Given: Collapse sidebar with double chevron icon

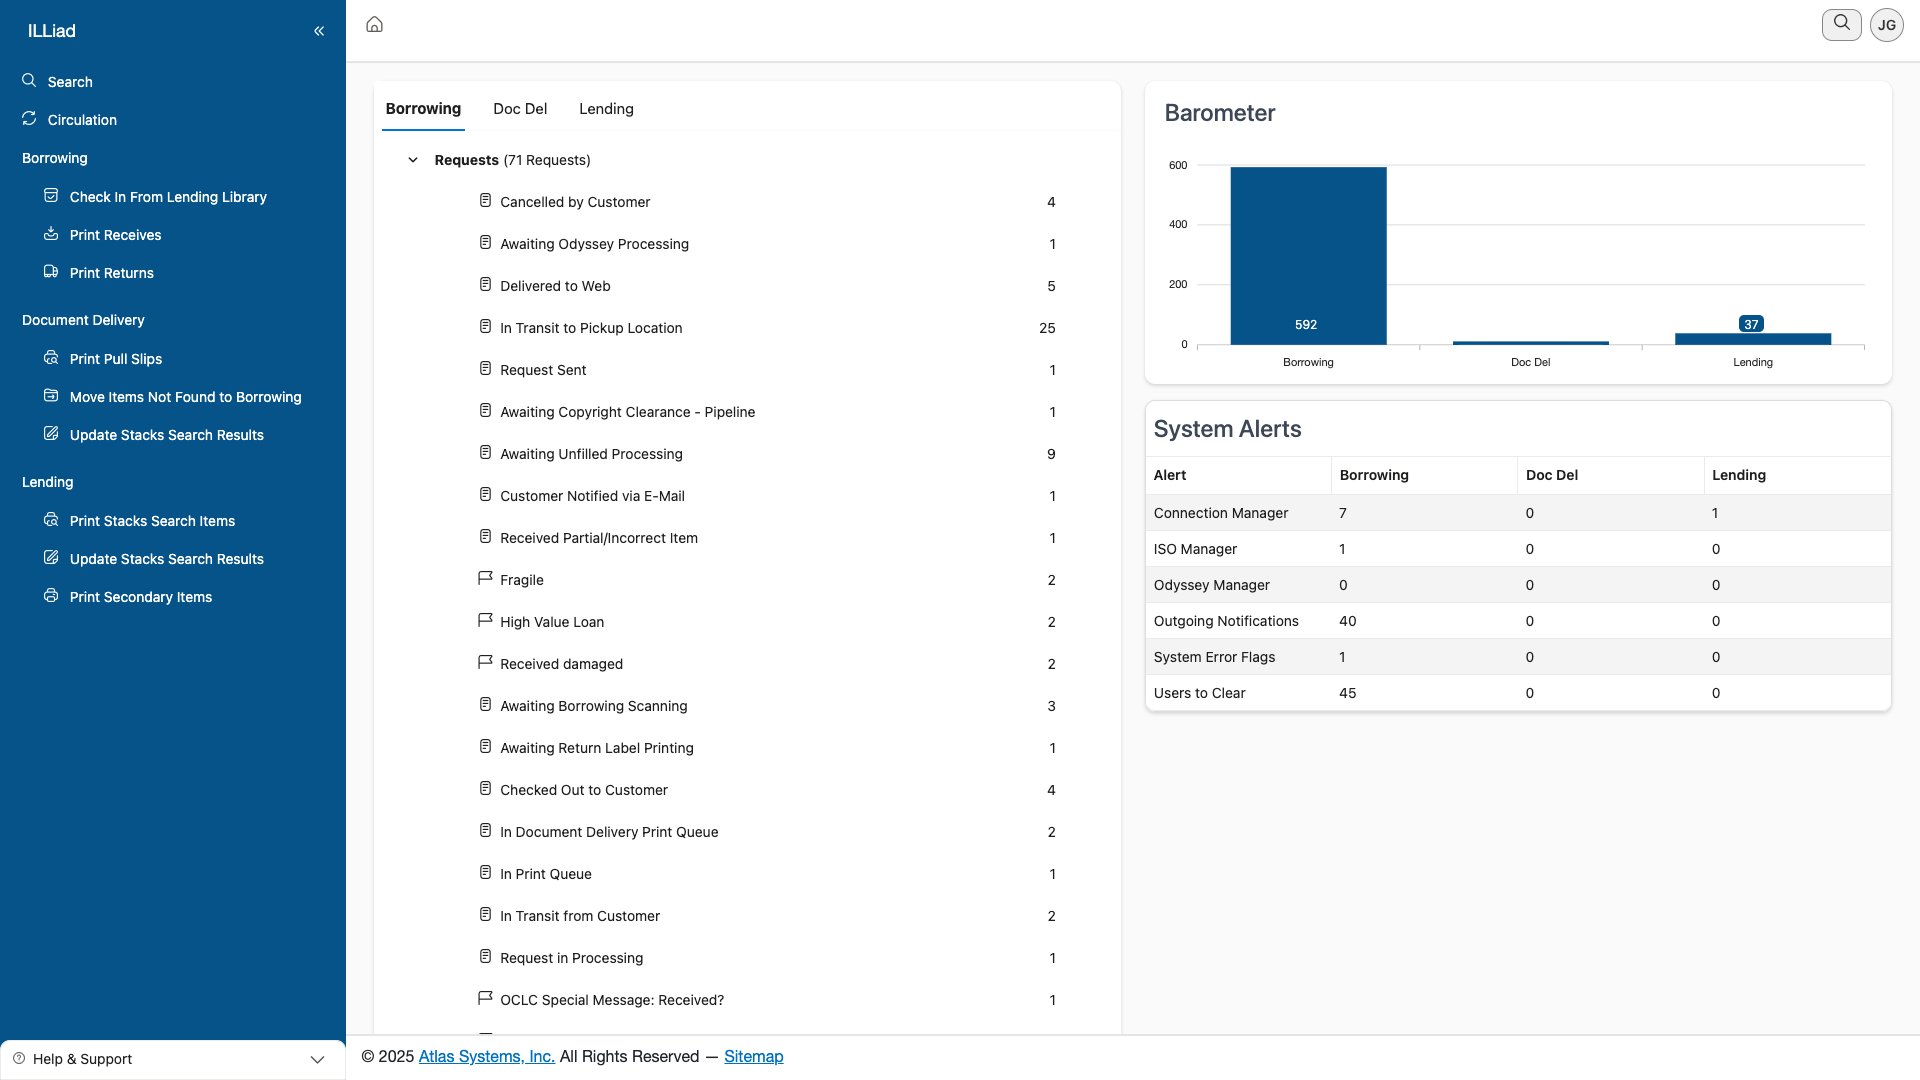Looking at the screenshot, I should point(319,31).
